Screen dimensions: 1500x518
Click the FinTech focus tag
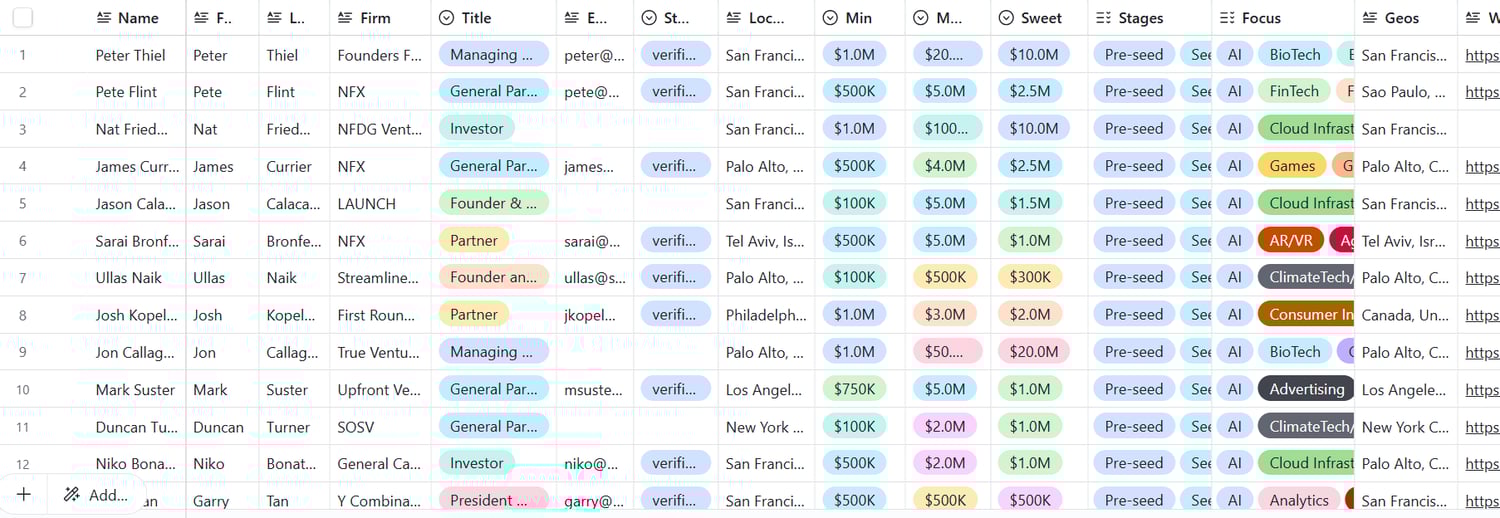point(1295,91)
